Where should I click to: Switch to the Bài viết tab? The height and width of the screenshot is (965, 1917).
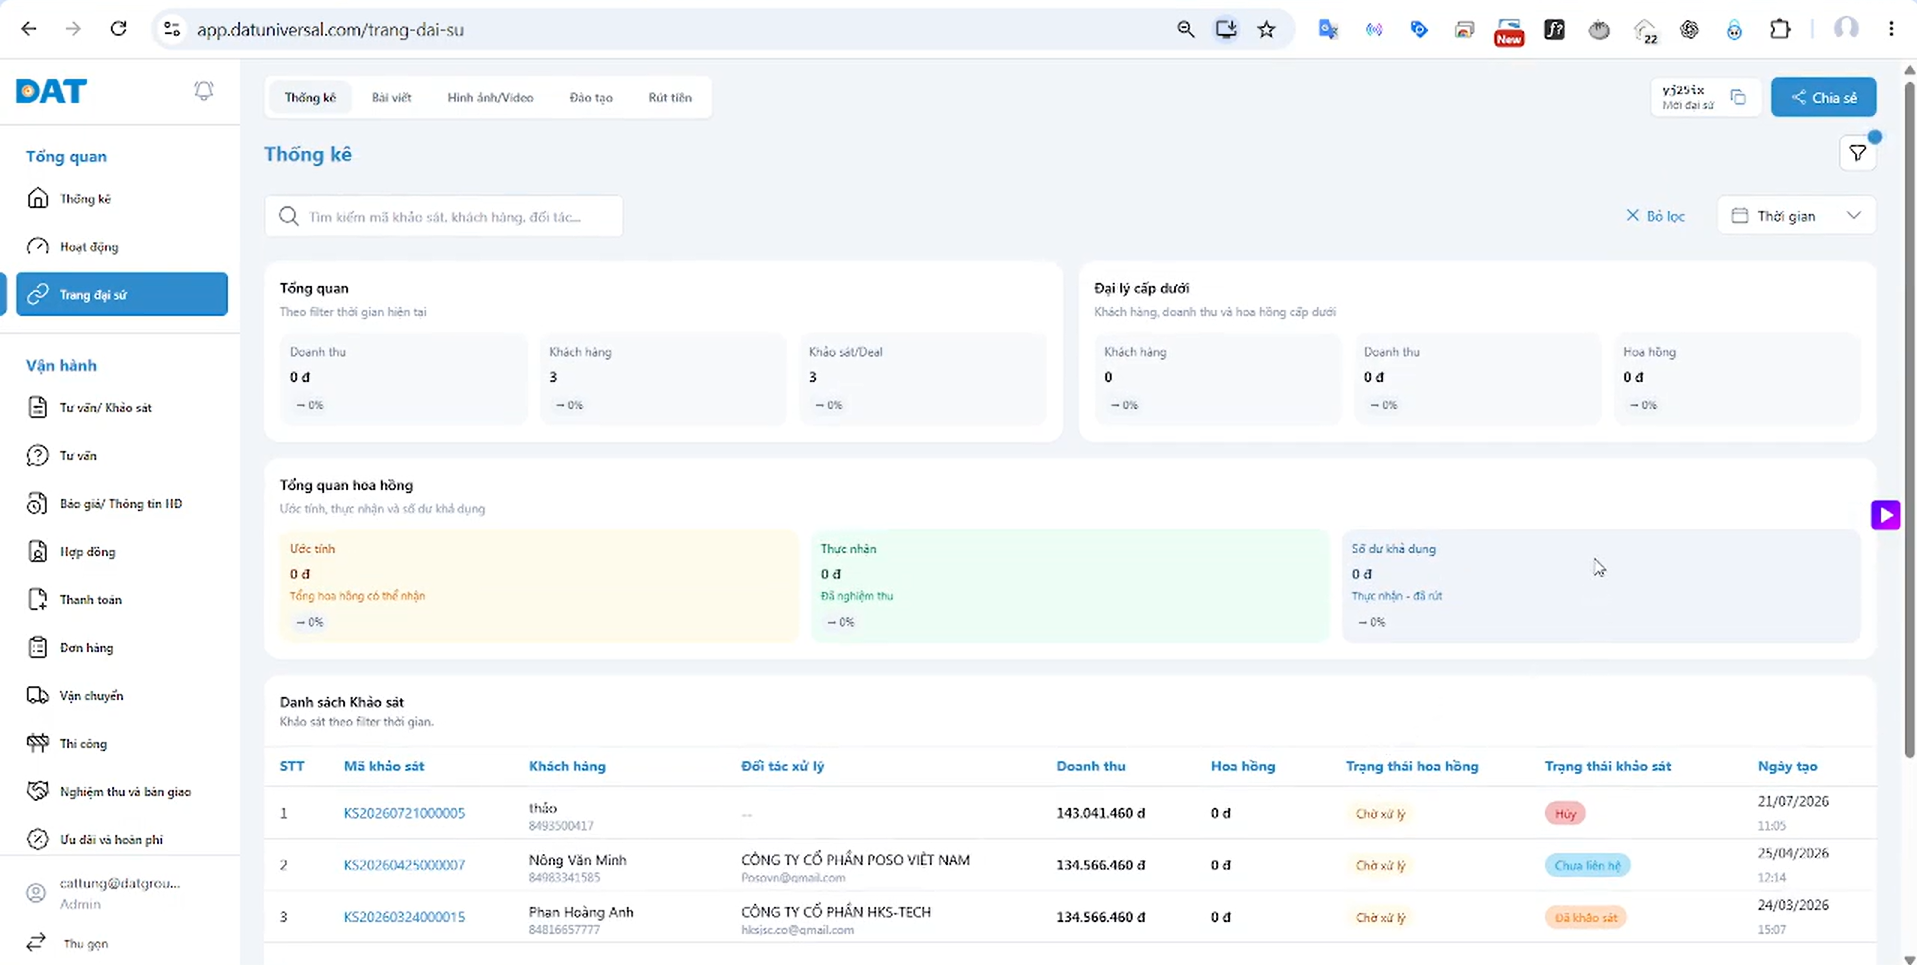click(391, 97)
